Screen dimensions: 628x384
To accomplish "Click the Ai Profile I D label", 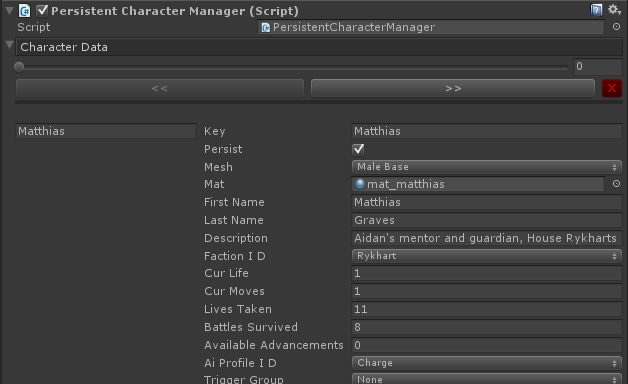I will [240, 363].
